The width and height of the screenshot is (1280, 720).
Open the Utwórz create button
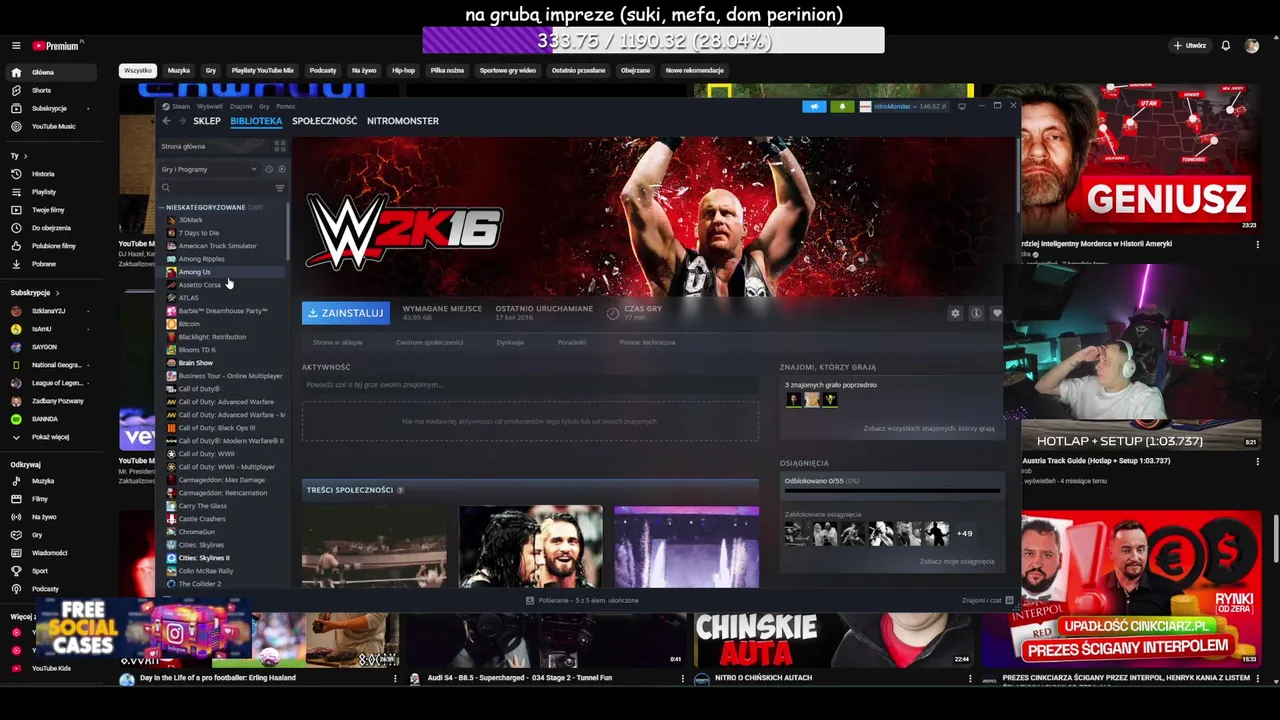(1190, 46)
